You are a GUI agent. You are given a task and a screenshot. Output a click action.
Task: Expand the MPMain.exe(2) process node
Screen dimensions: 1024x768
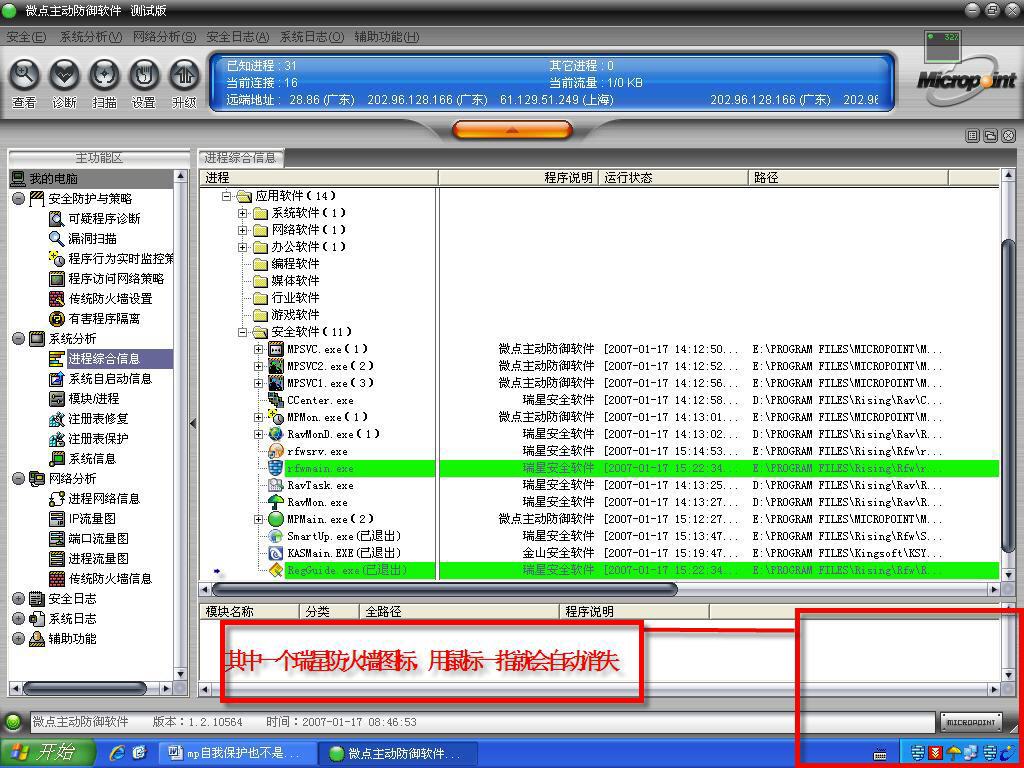pyautogui.click(x=259, y=519)
